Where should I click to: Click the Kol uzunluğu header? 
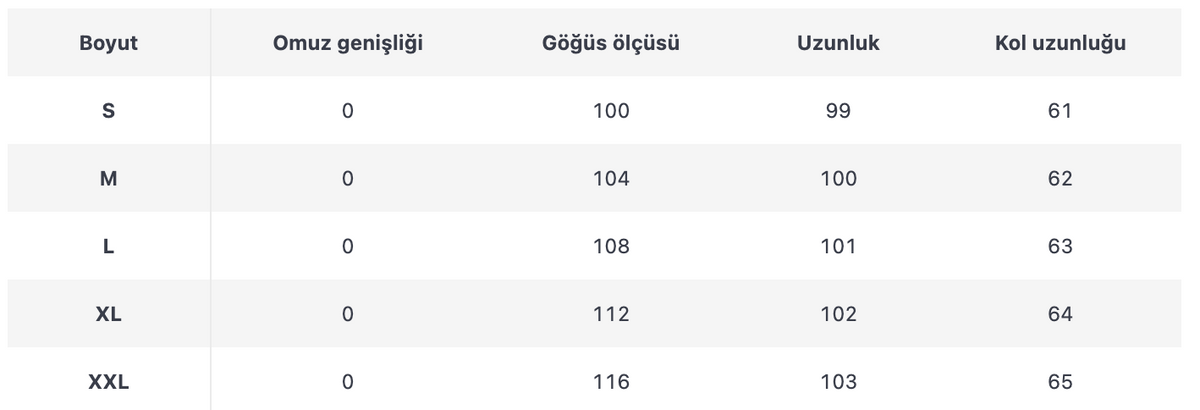1060,45
